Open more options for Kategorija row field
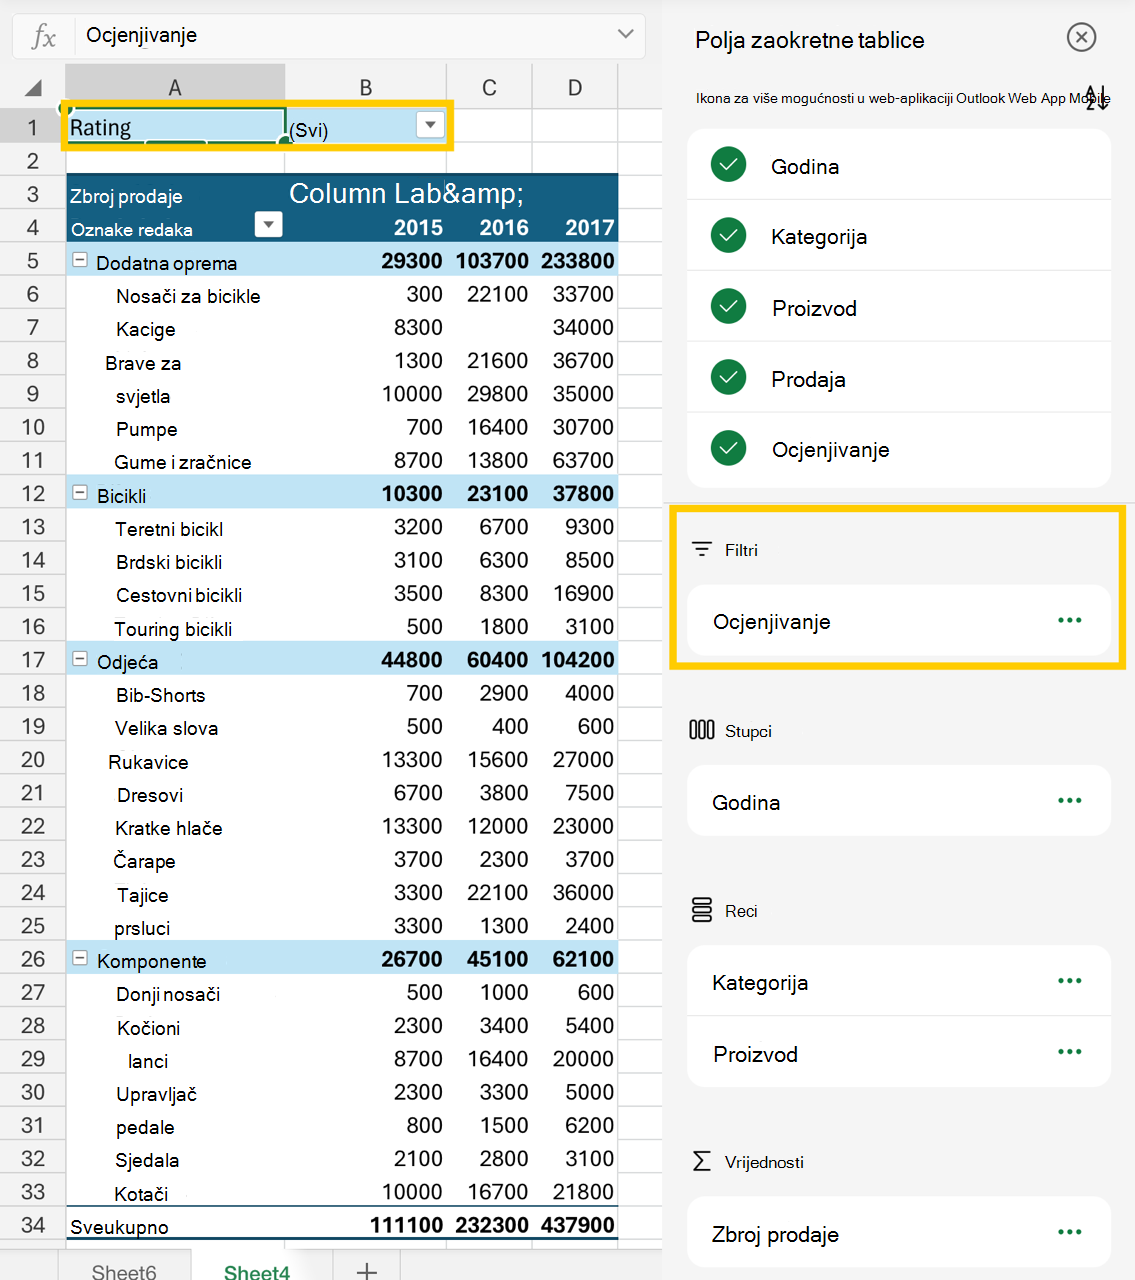The width and height of the screenshot is (1135, 1280). pos(1070,981)
